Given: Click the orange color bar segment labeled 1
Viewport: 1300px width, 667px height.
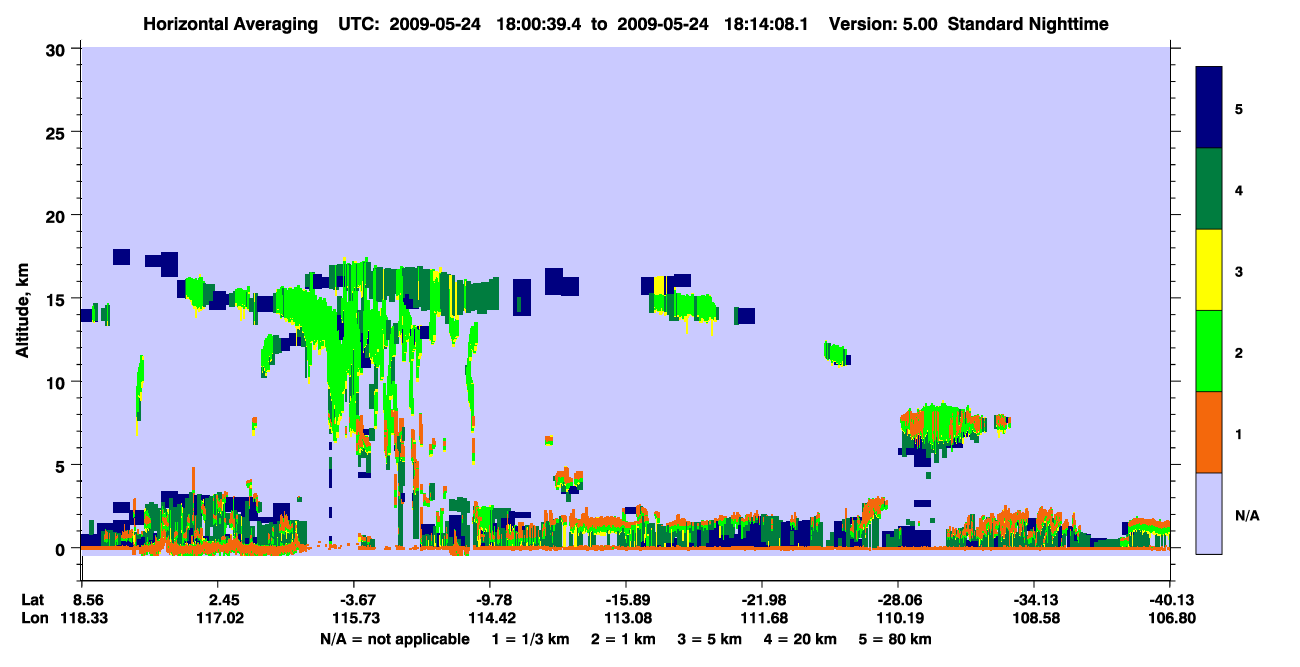Looking at the screenshot, I should coord(1209,432).
